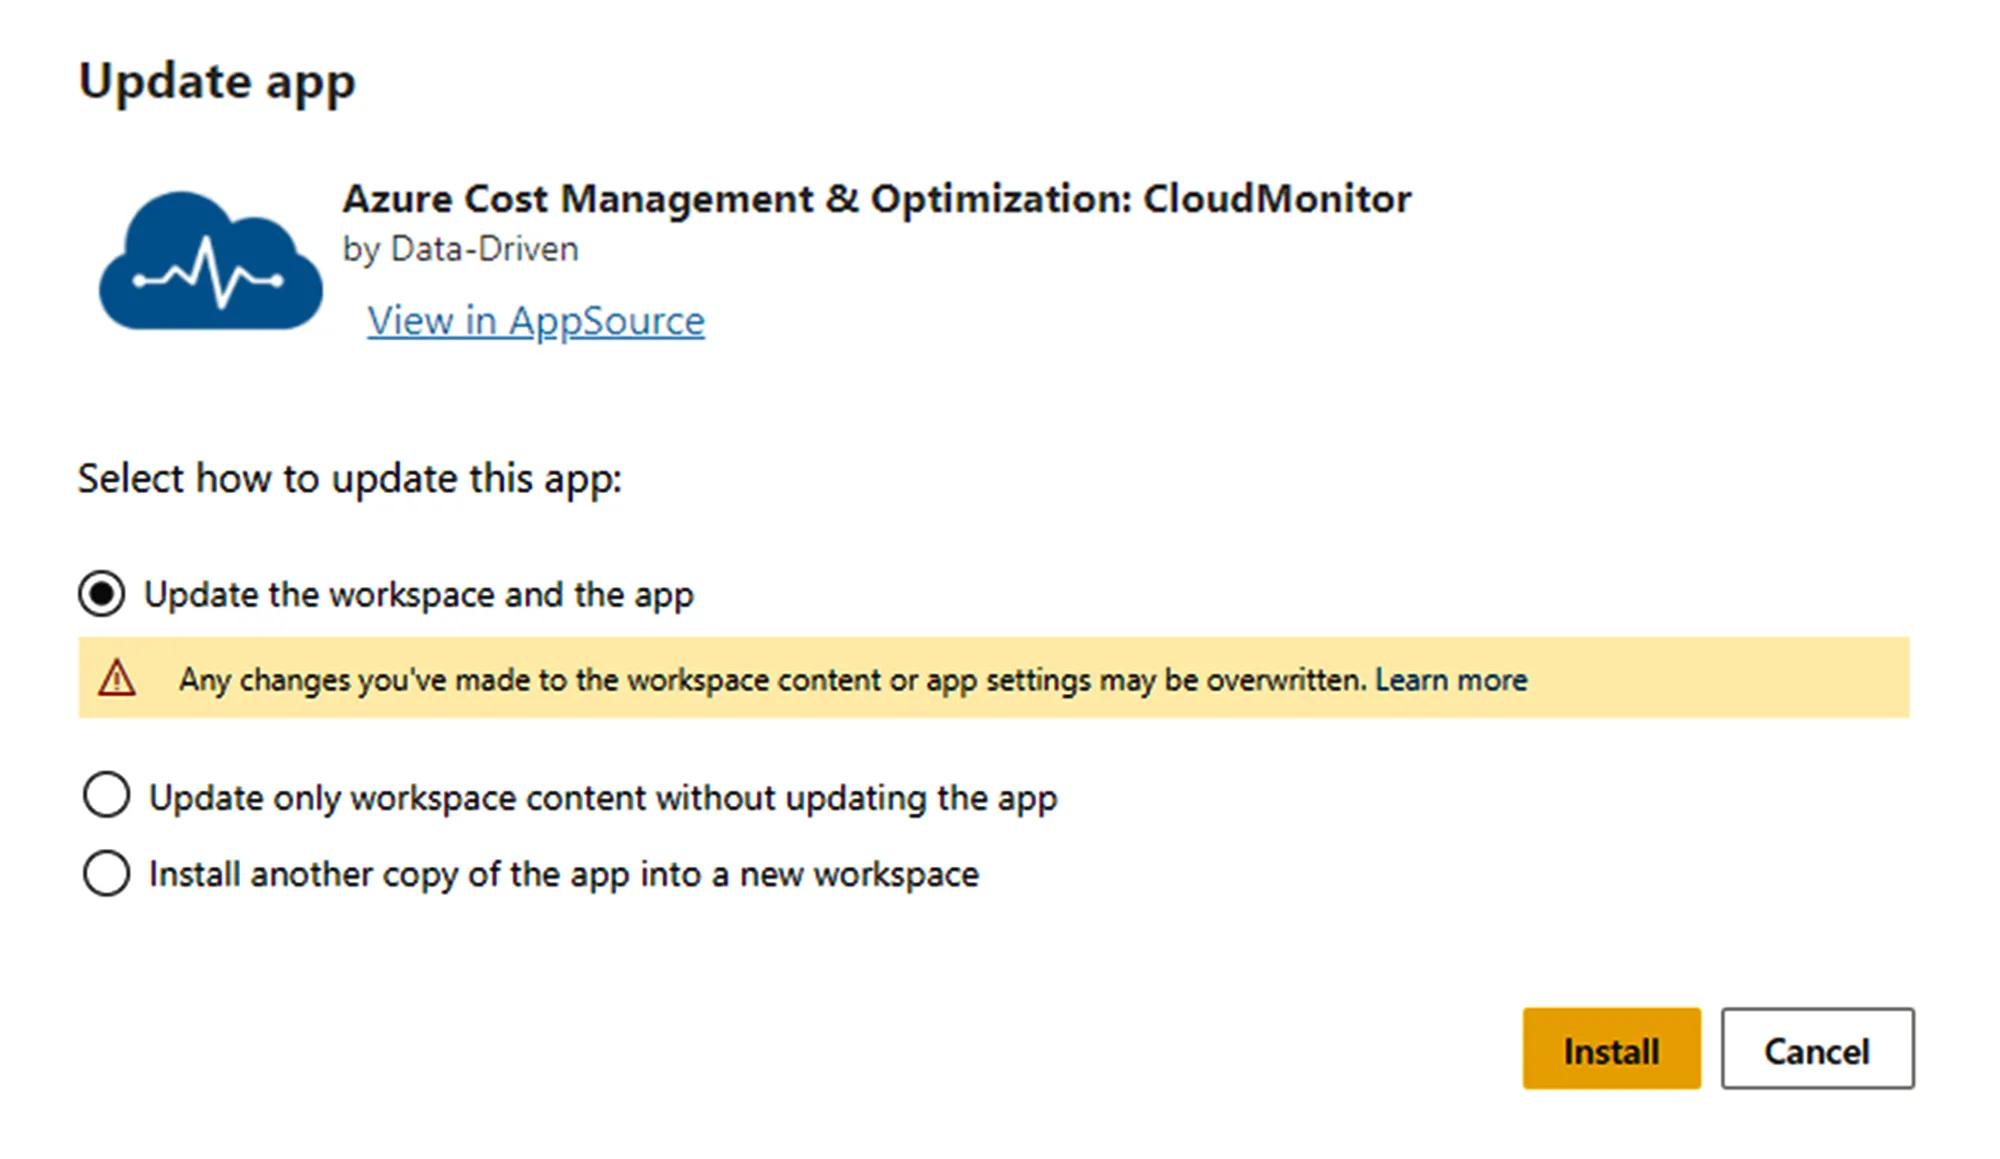2000x1159 pixels.
Task: Click the warning triangle icon
Action: click(117, 678)
